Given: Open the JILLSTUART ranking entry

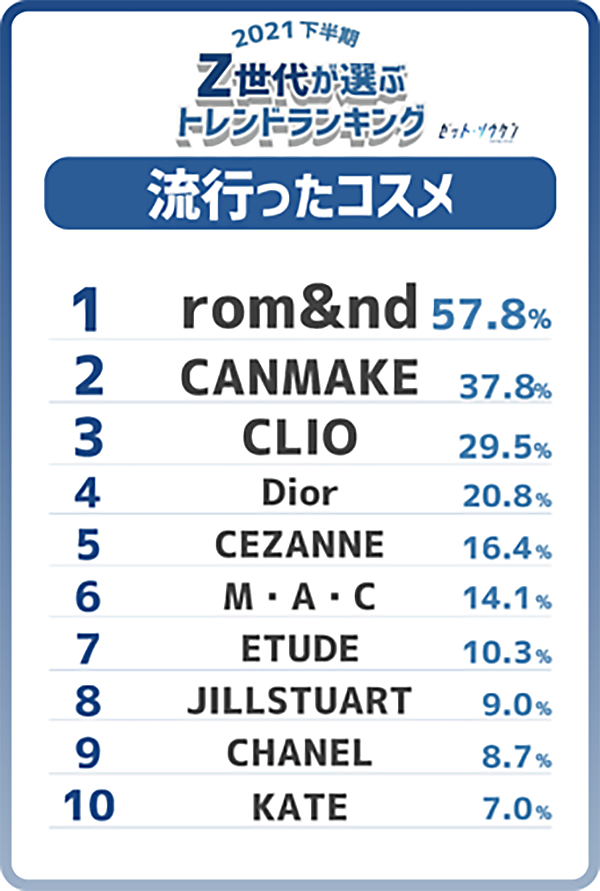Looking at the screenshot, I should click(299, 701).
